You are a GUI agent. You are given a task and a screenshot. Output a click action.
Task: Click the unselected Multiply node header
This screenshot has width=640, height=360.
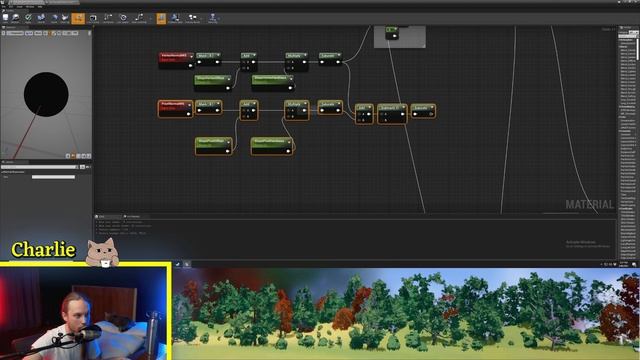tap(295, 56)
